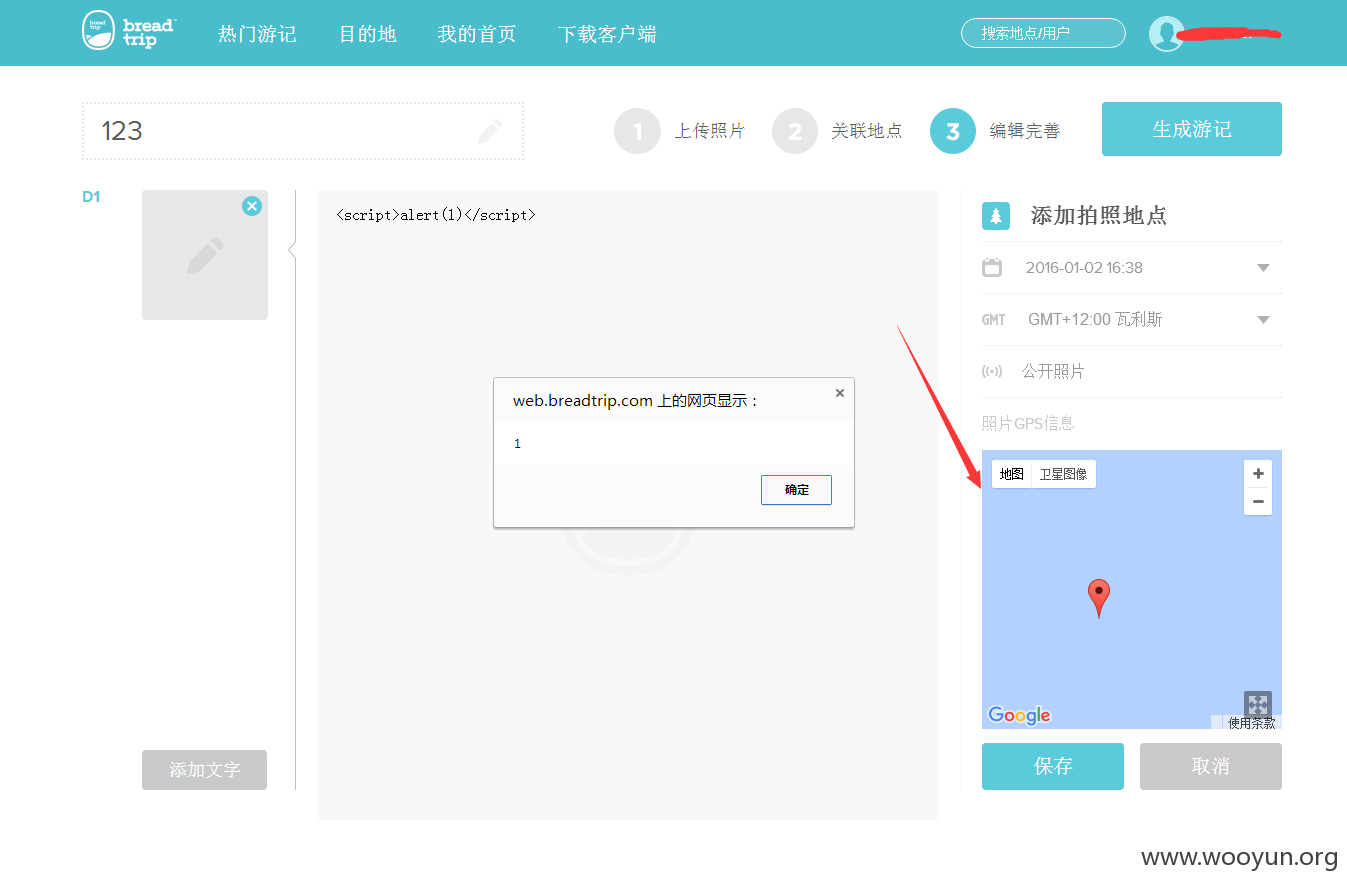Click the breadtrip logo
Screen dimensions: 1347x886
point(127,31)
